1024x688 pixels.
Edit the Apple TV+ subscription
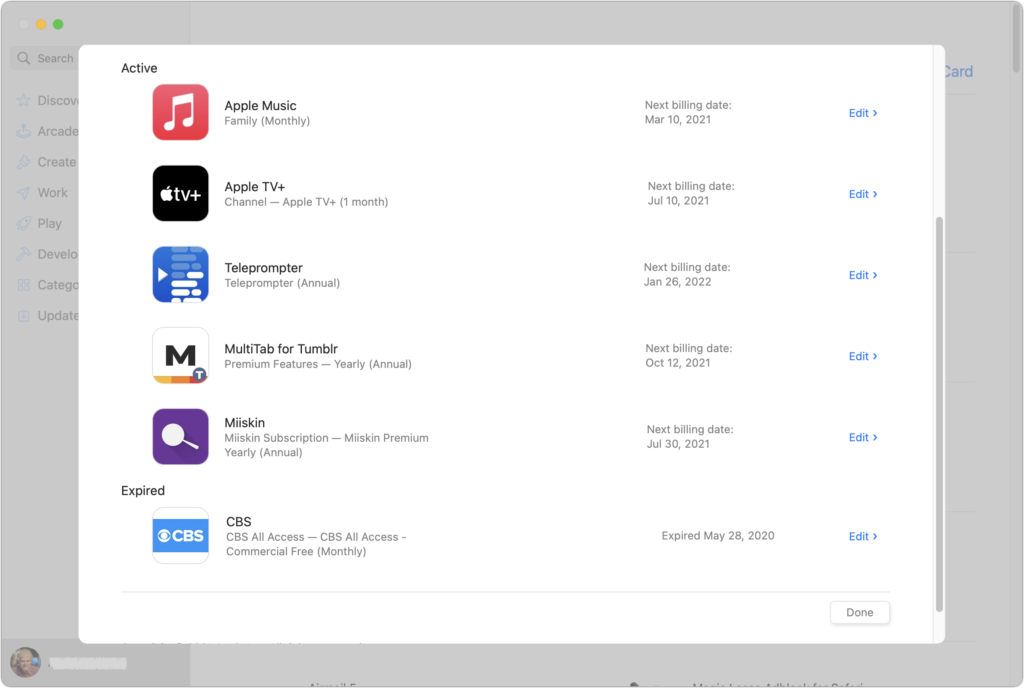pyautogui.click(x=861, y=193)
